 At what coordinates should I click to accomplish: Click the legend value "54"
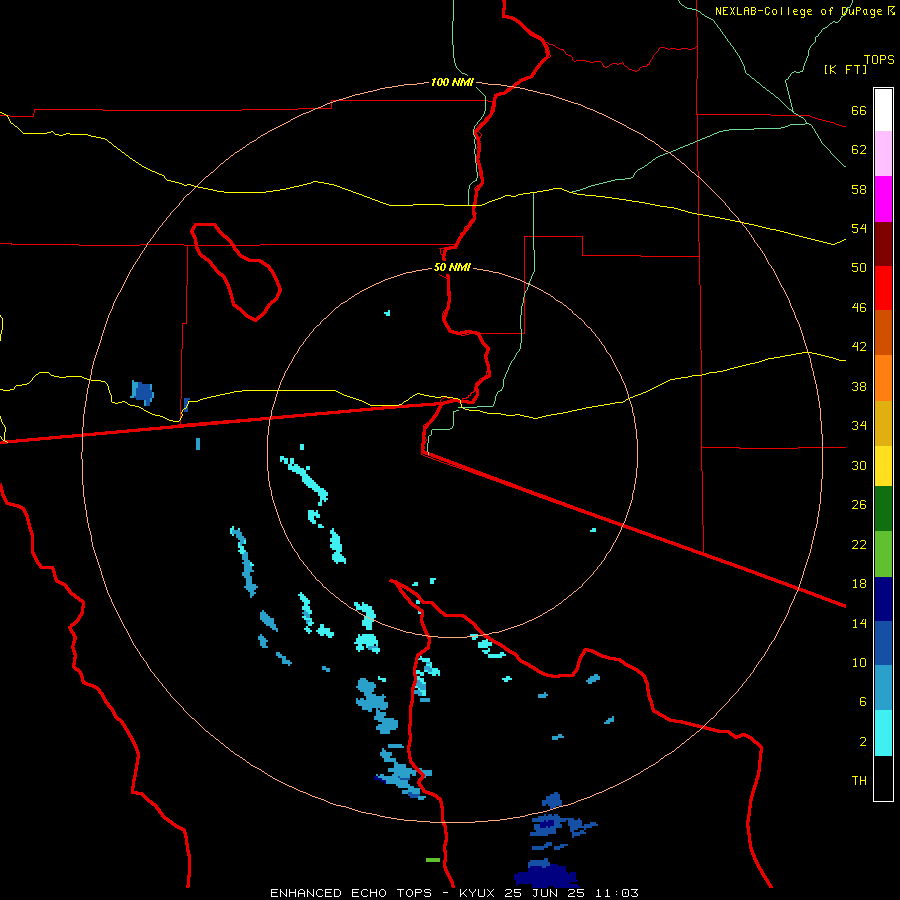(x=859, y=228)
